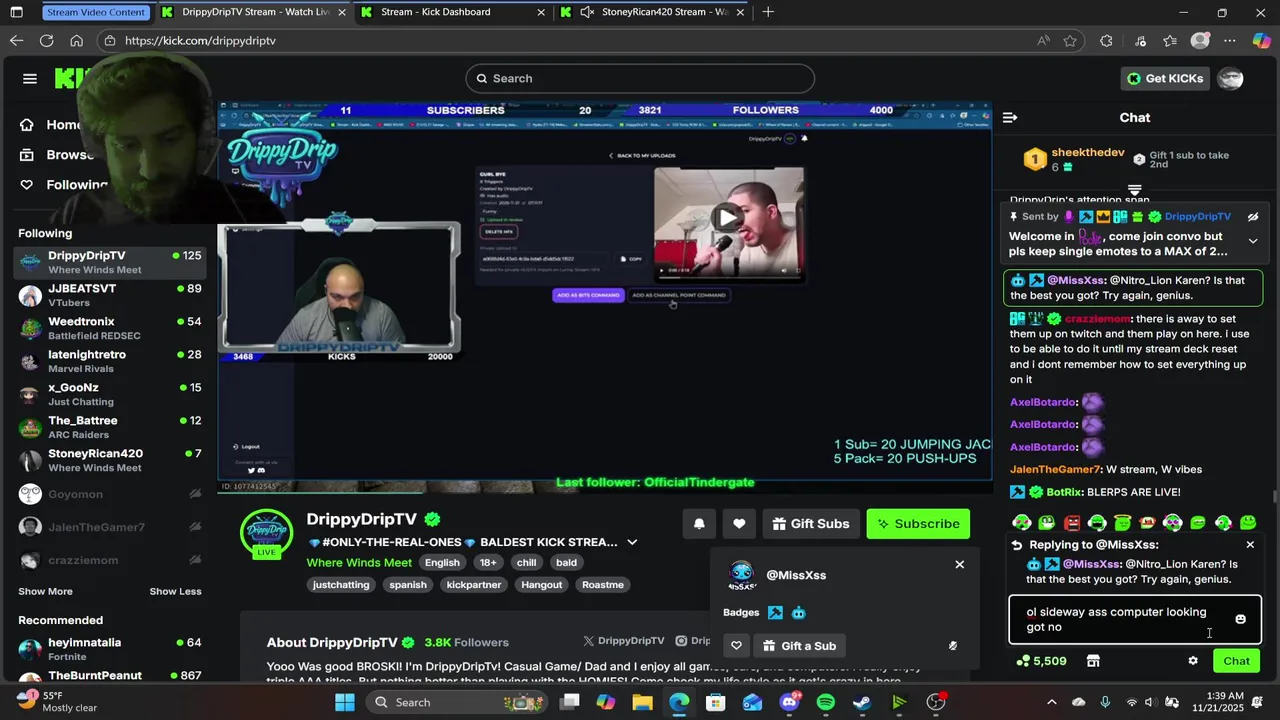The height and width of the screenshot is (720, 1280).
Task: Expand the pinned message chevron
Action: [x=1252, y=241]
